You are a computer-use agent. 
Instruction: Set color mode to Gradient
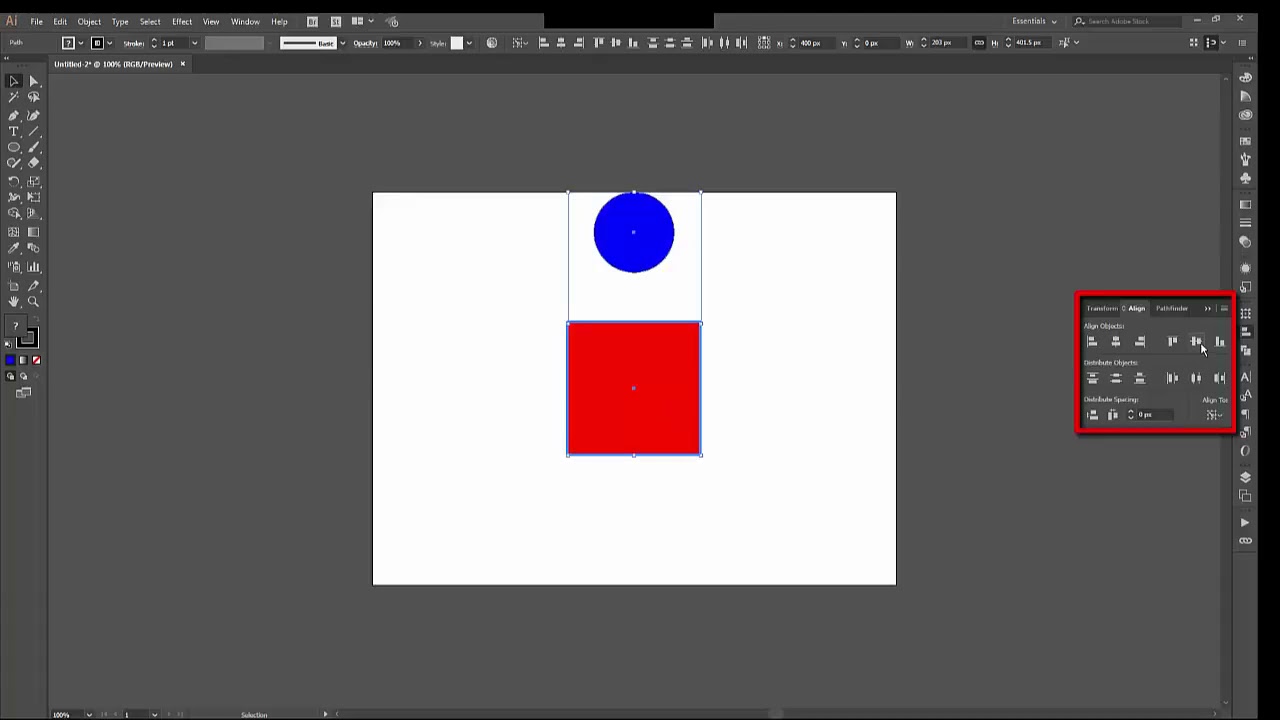point(23,360)
